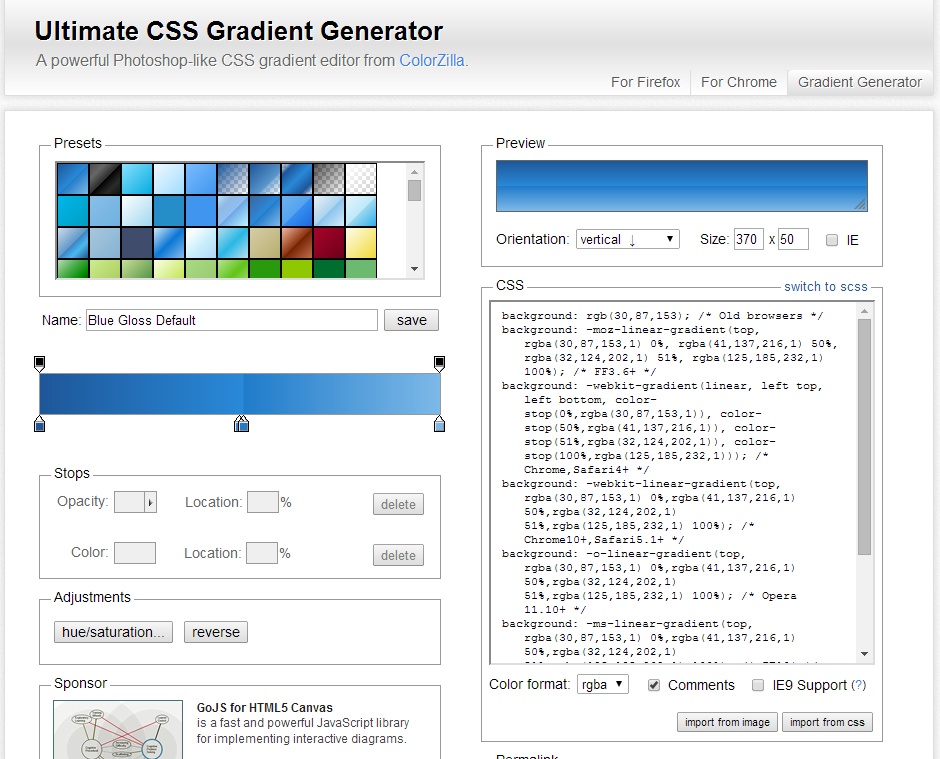Choose the khaki tan preset swatch
The image size is (940, 759).
264,242
